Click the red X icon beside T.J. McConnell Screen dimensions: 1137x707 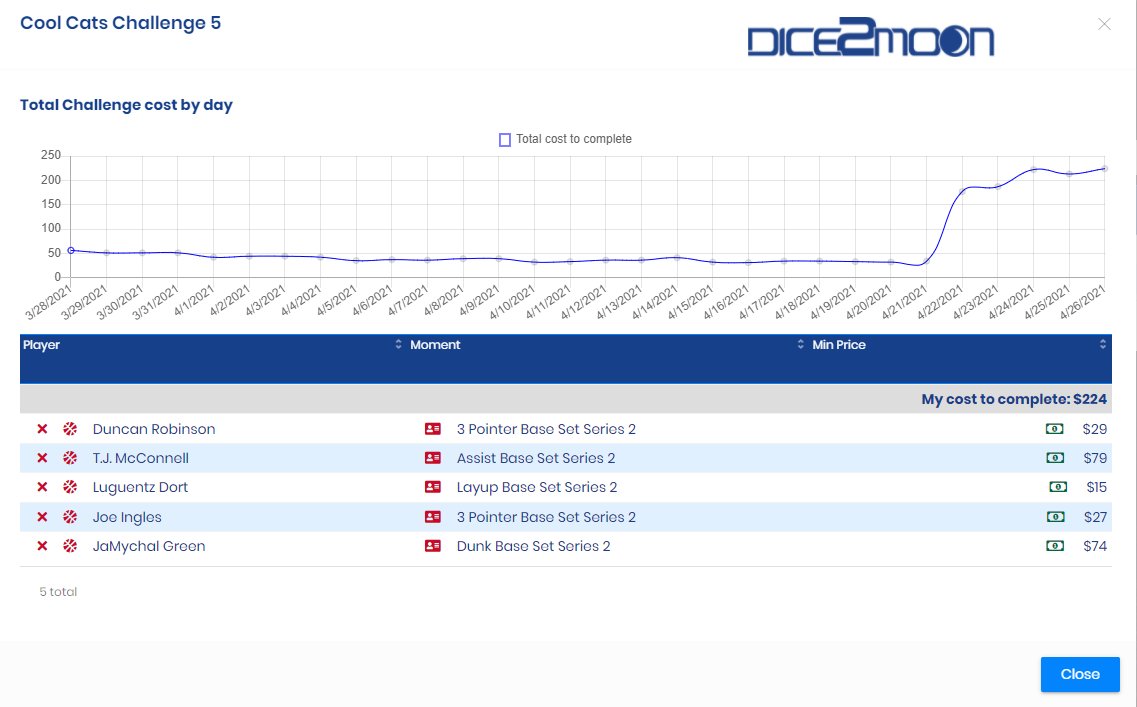point(42,458)
